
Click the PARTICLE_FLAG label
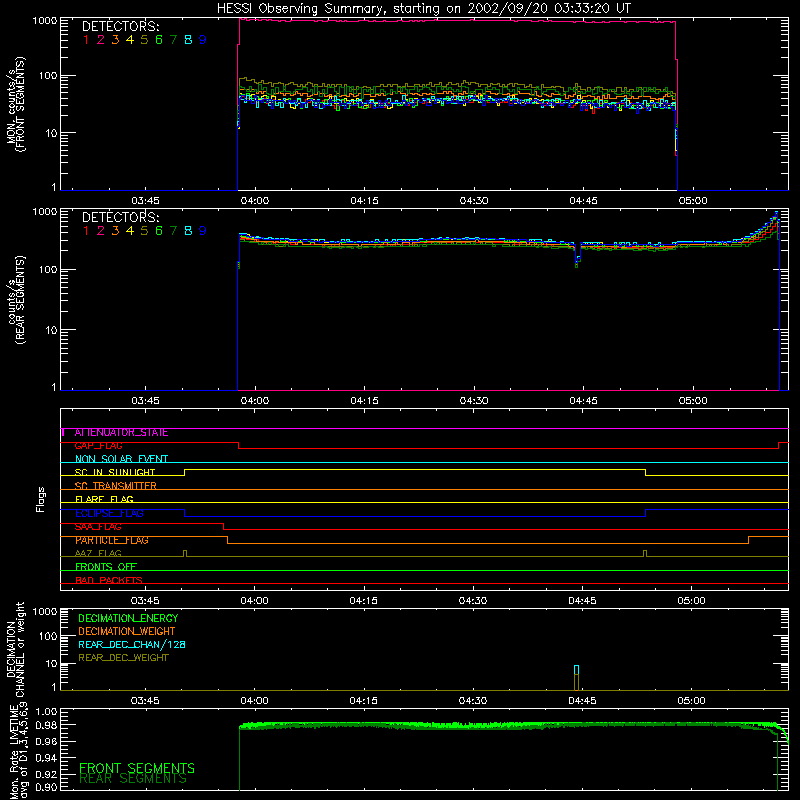click(112, 540)
